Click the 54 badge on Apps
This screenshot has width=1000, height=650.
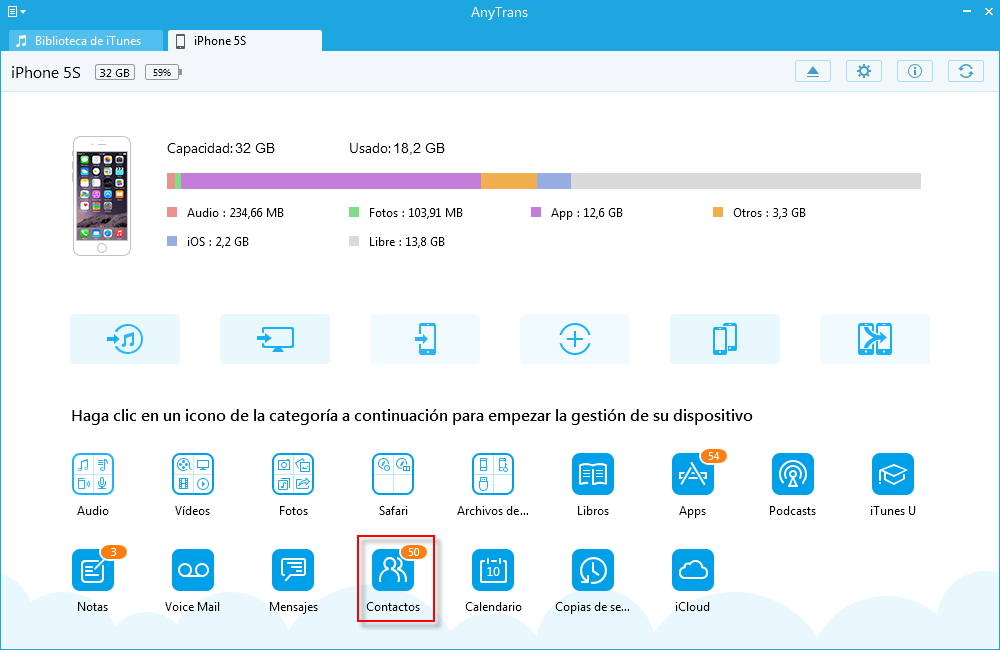714,456
